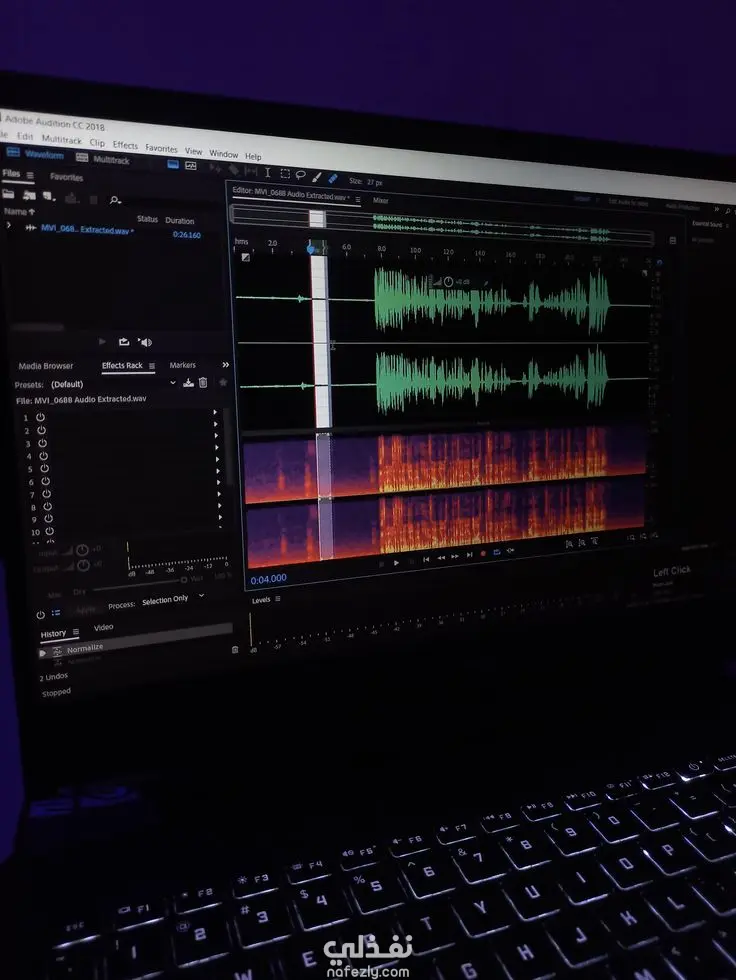Click the Skip Selection transport icon
Image resolution: width=736 pixels, height=980 pixels.
(x=510, y=551)
